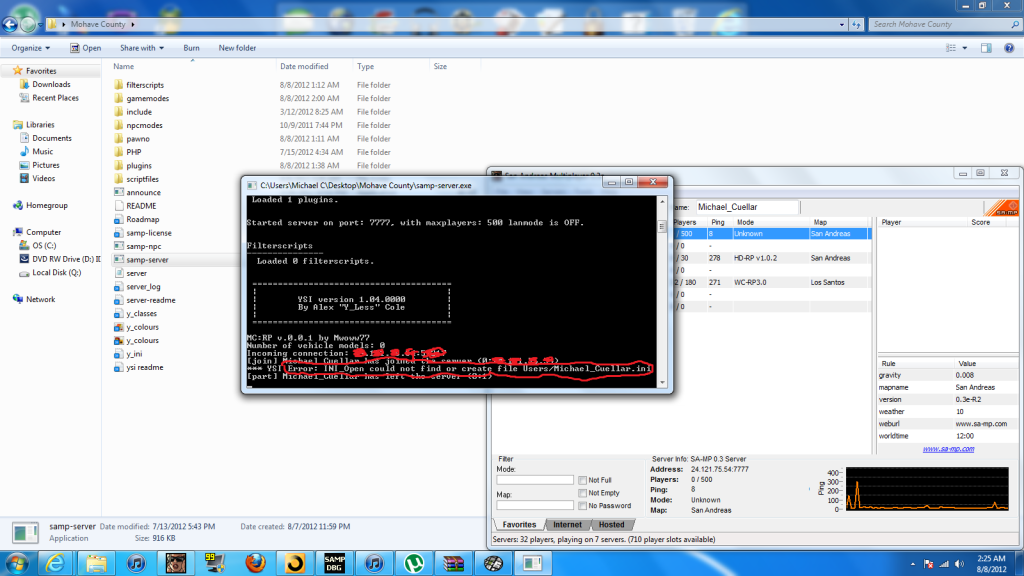
Task: Open Internet Explorer from the taskbar
Action: pos(56,563)
